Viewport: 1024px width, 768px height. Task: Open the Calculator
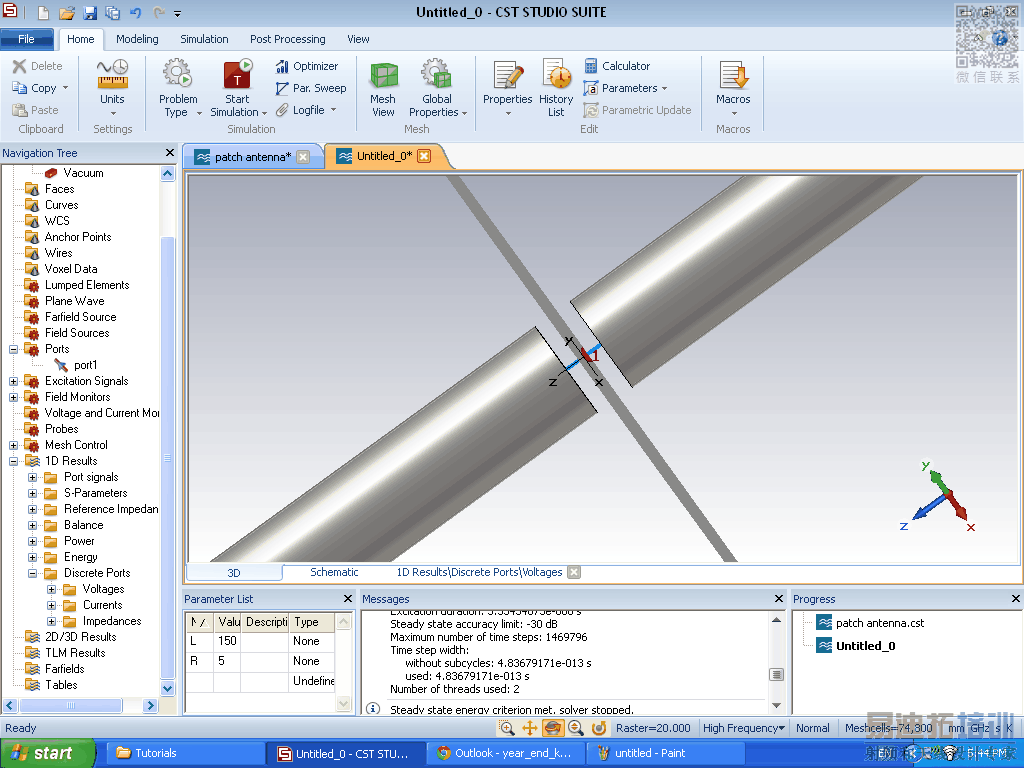point(617,66)
